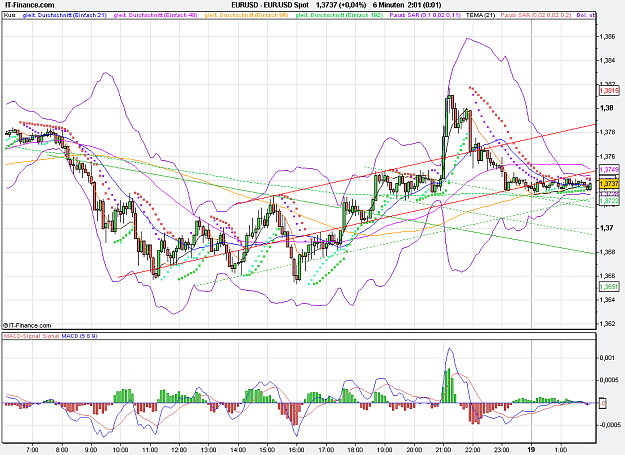Screen dimensions: 625x455
Task: Click the -0,0005 MACD axis label
Action: [609, 425]
